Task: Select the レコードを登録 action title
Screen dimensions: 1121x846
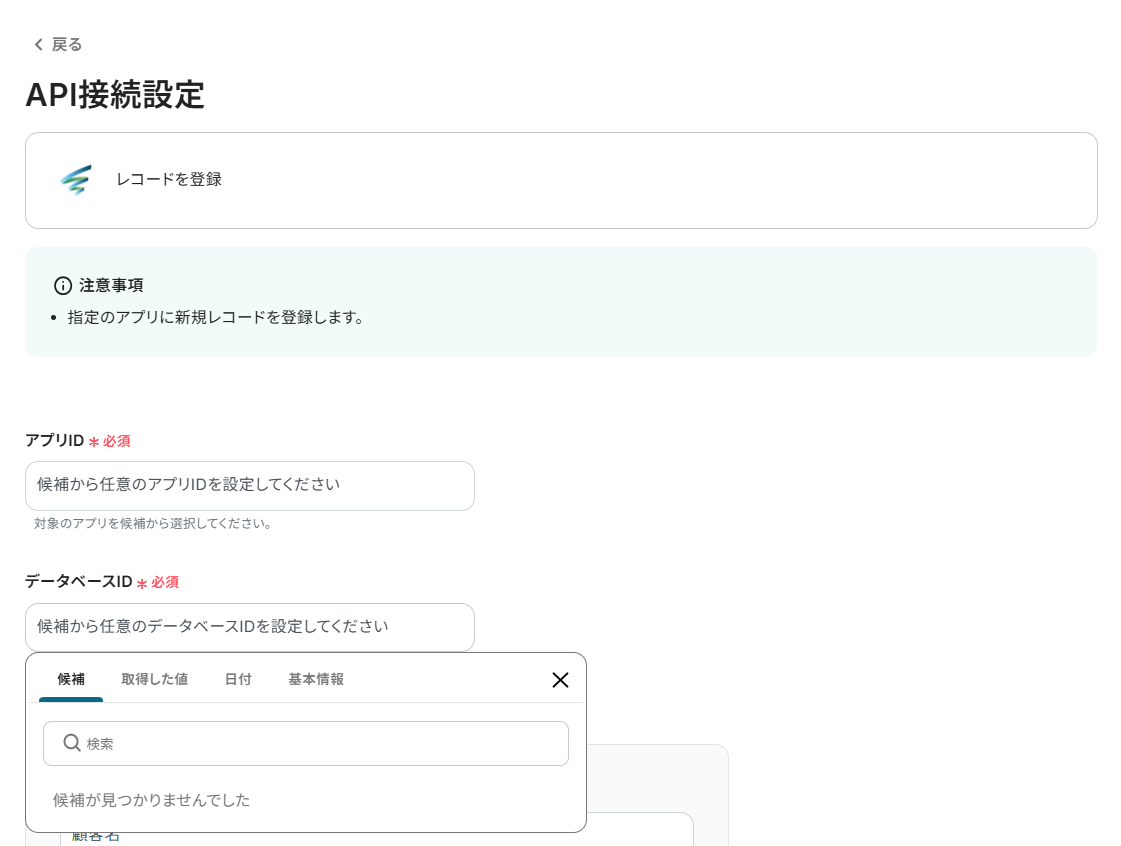Action: click(x=168, y=180)
